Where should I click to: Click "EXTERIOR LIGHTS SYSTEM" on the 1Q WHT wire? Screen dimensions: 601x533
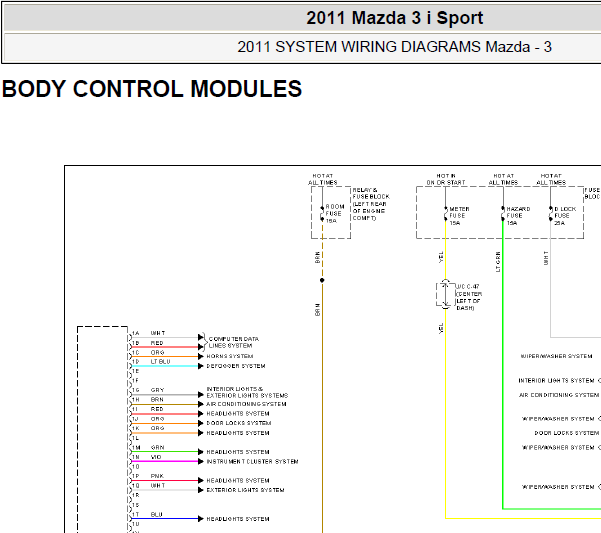245,490
